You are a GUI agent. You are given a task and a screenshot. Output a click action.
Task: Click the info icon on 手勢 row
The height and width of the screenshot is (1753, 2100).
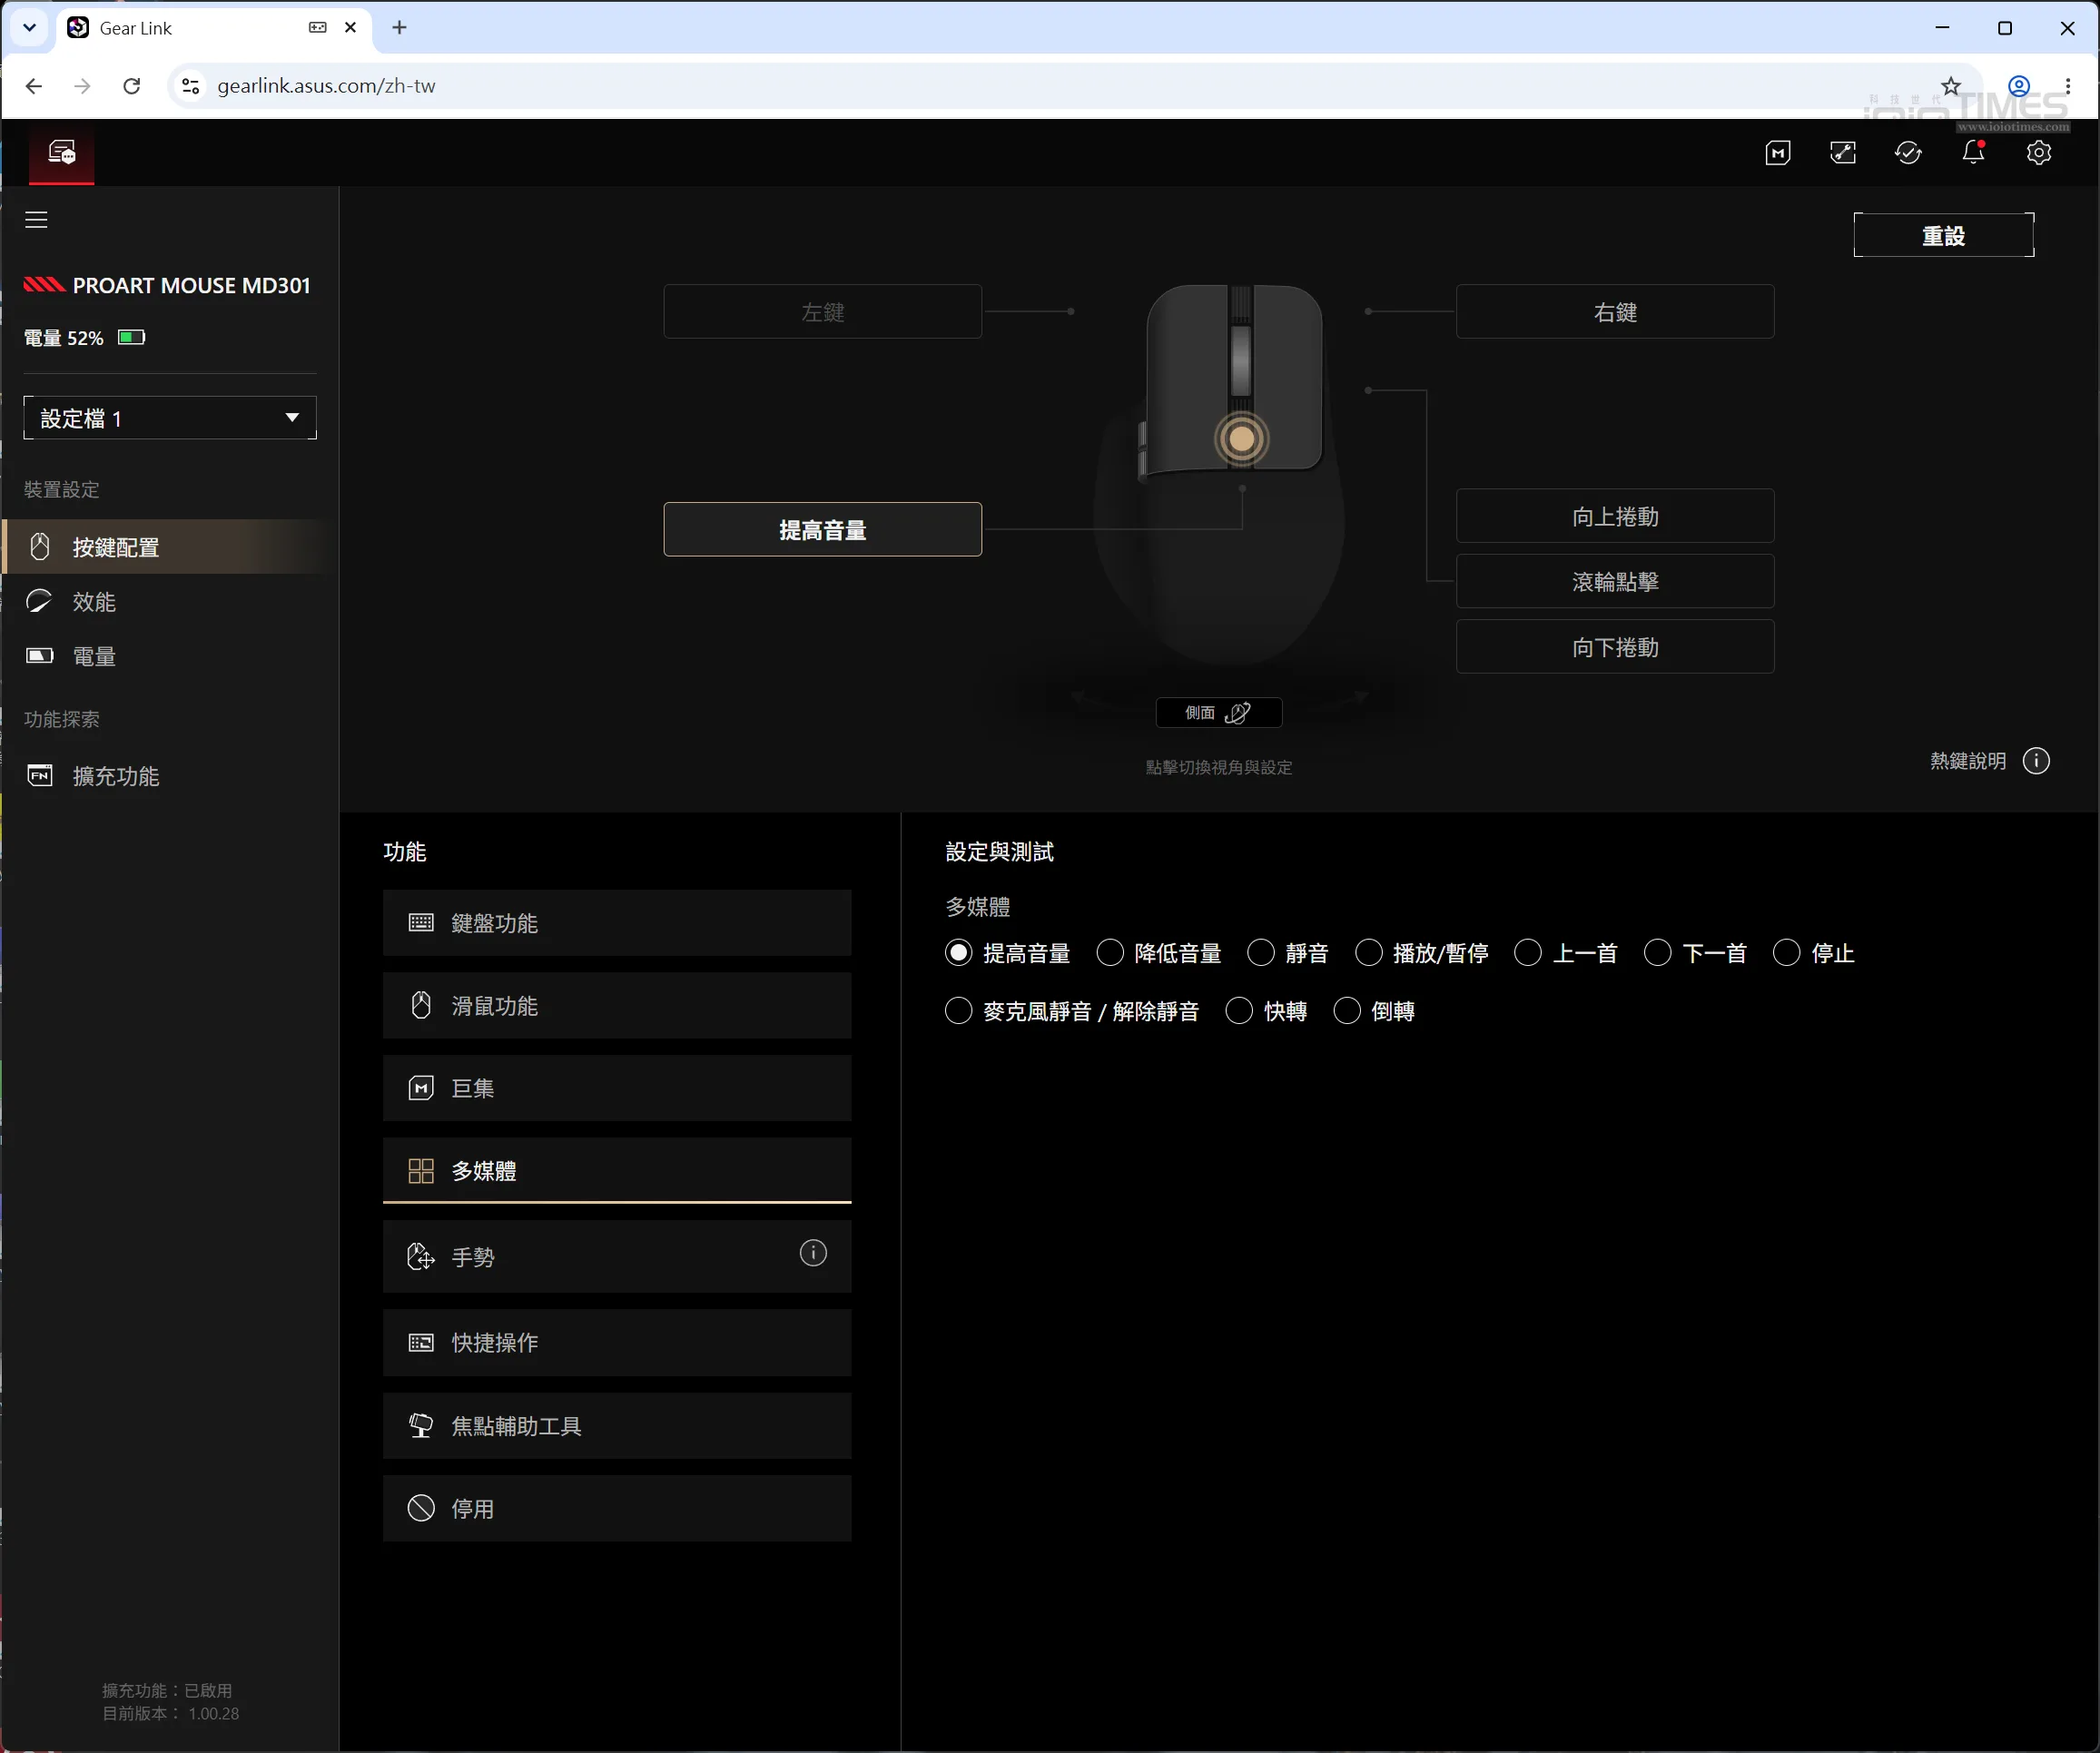[x=813, y=1252]
